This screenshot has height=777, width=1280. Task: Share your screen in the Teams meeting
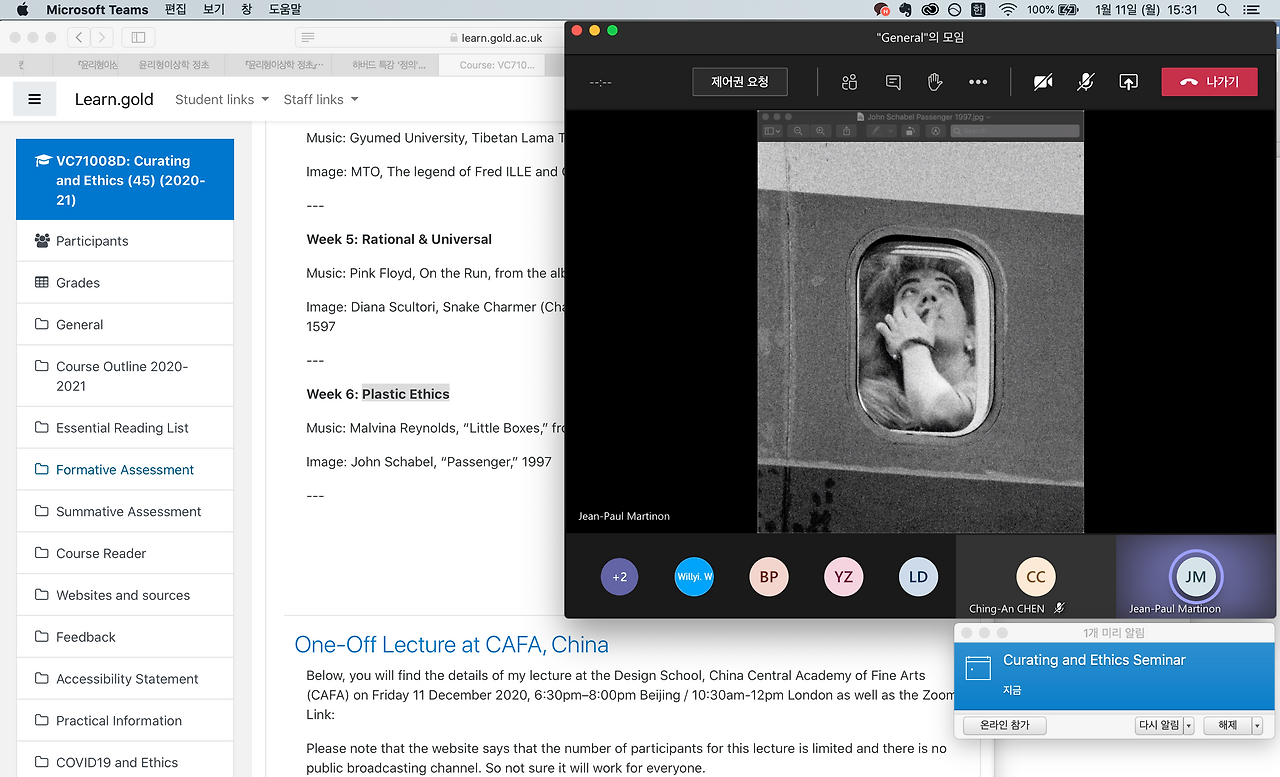pyautogui.click(x=1128, y=82)
